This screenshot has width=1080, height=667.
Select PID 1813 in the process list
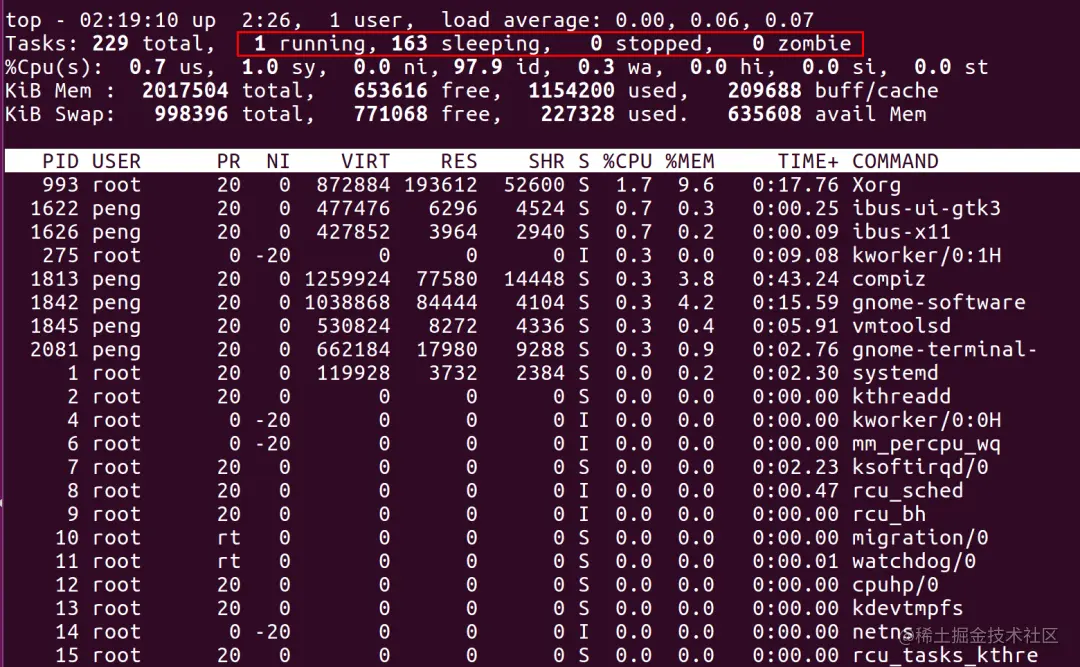point(54,279)
